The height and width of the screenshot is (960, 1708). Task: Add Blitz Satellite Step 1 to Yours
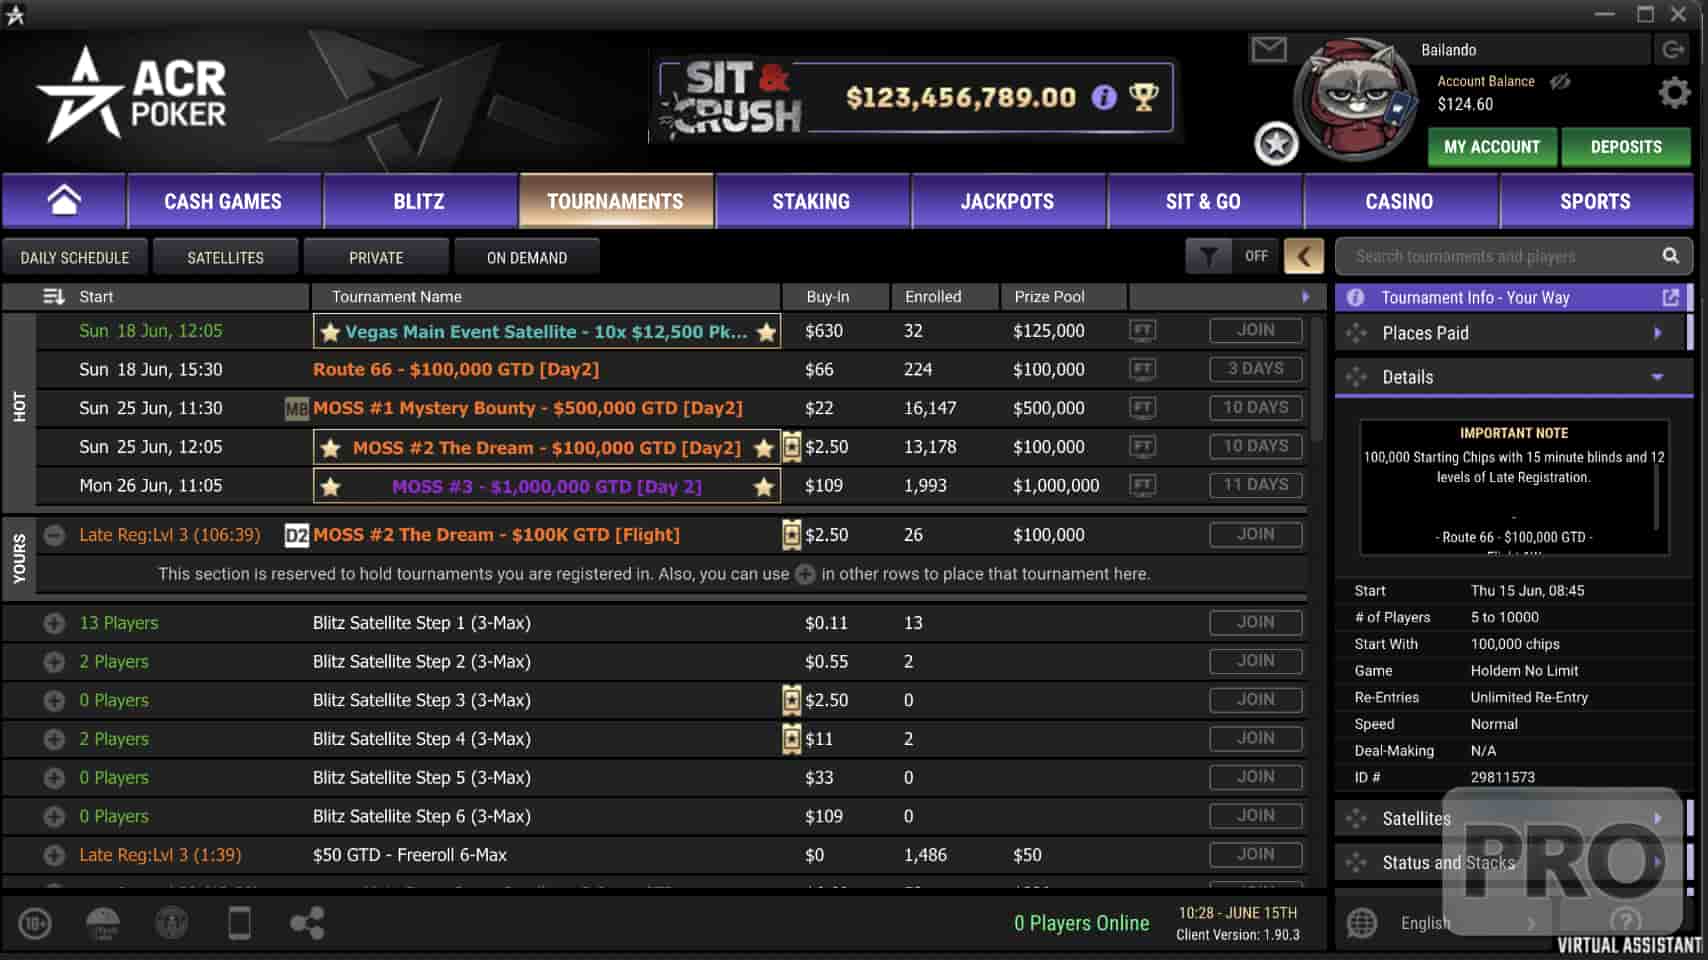(x=54, y=623)
